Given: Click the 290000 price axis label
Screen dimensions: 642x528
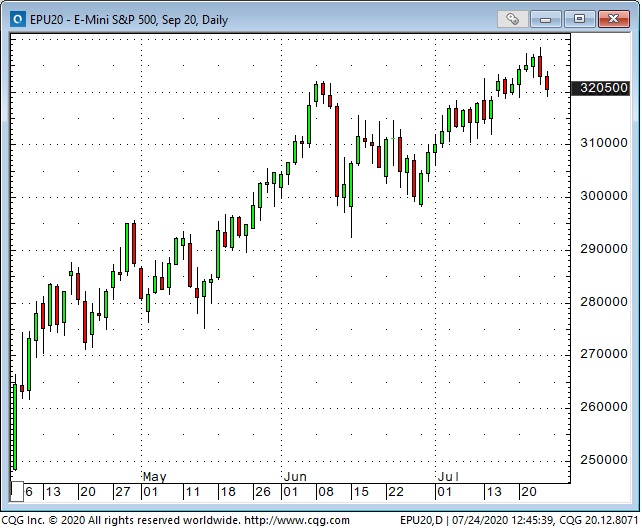Looking at the screenshot, I should pyautogui.click(x=604, y=249).
